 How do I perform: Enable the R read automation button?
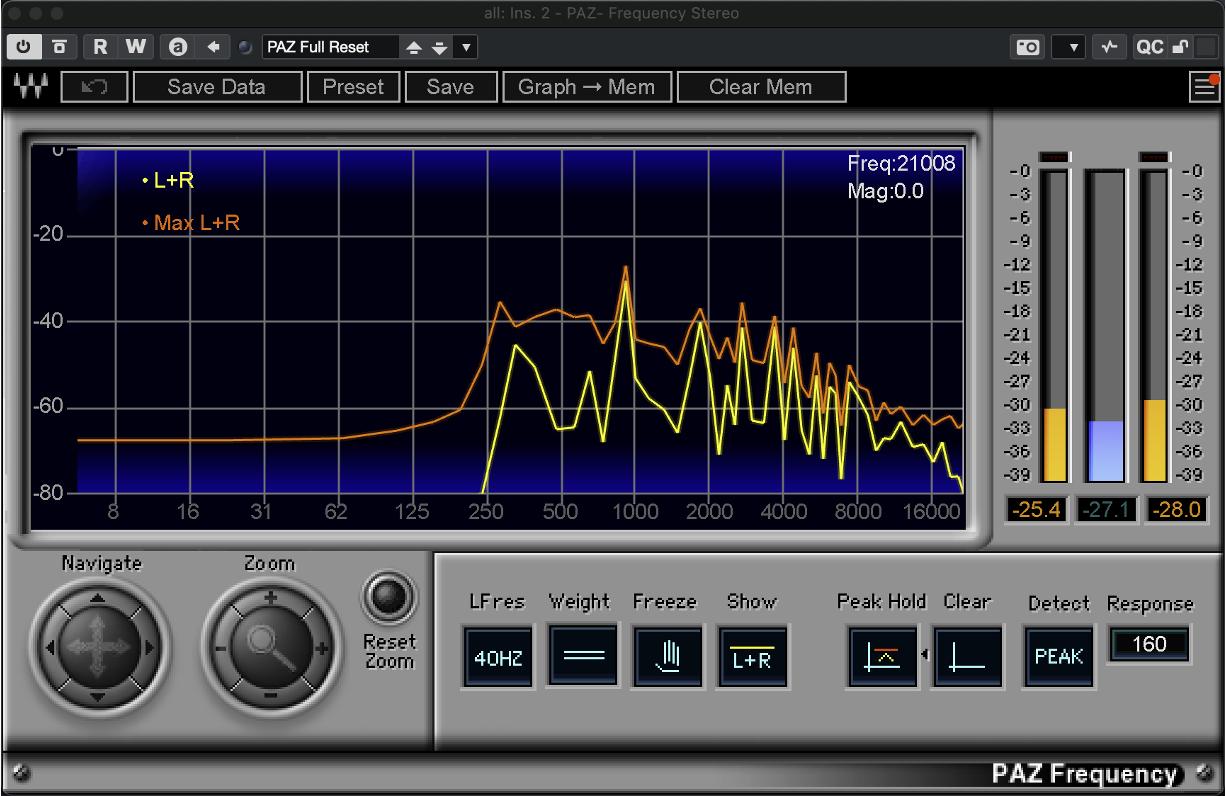100,47
